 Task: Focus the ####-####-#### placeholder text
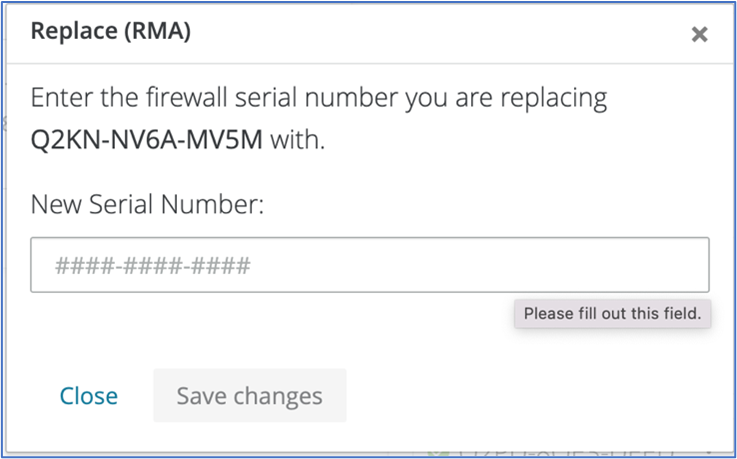(x=152, y=266)
